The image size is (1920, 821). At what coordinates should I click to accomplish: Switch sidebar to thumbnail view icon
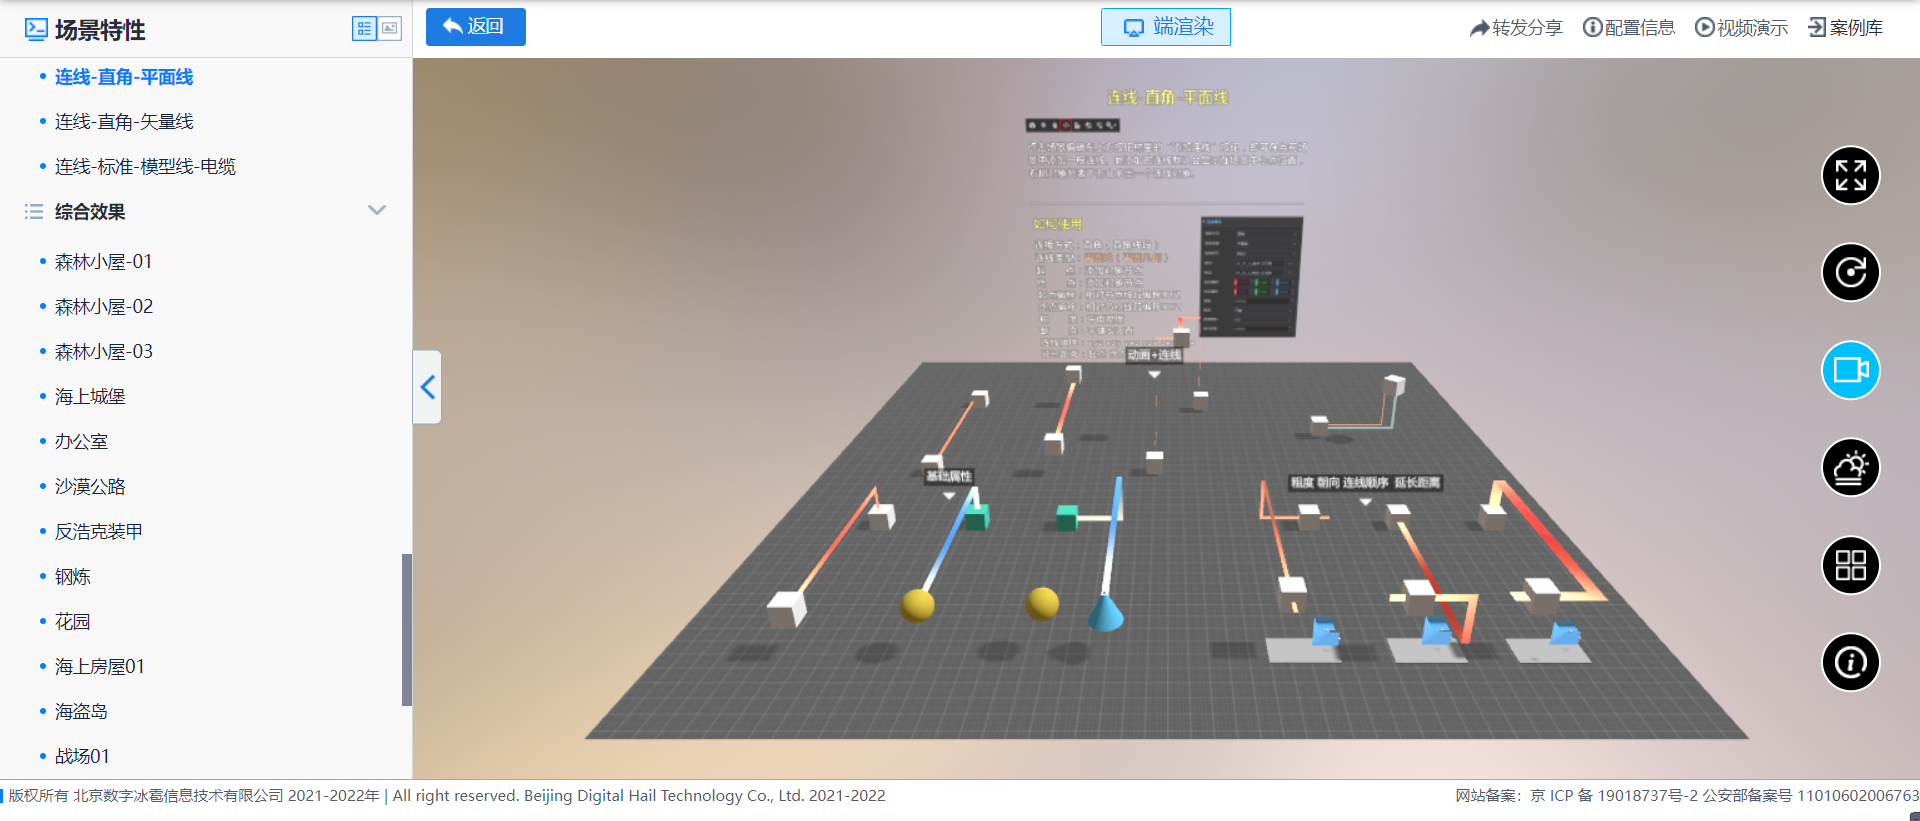pyautogui.click(x=390, y=29)
